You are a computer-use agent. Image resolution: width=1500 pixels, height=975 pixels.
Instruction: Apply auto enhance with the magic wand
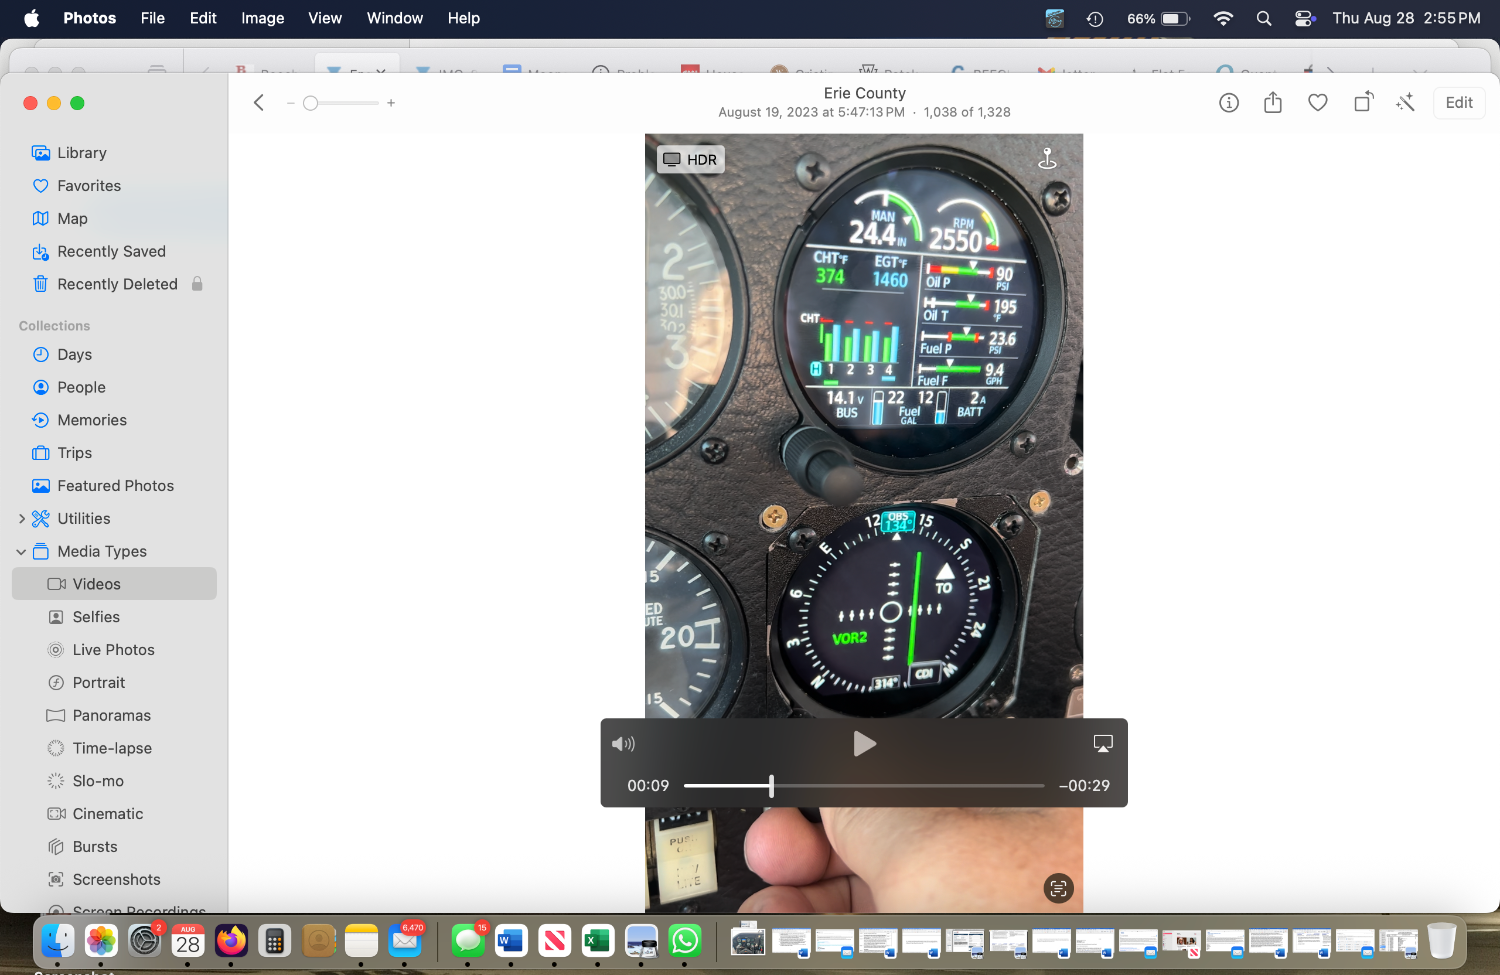click(x=1405, y=102)
